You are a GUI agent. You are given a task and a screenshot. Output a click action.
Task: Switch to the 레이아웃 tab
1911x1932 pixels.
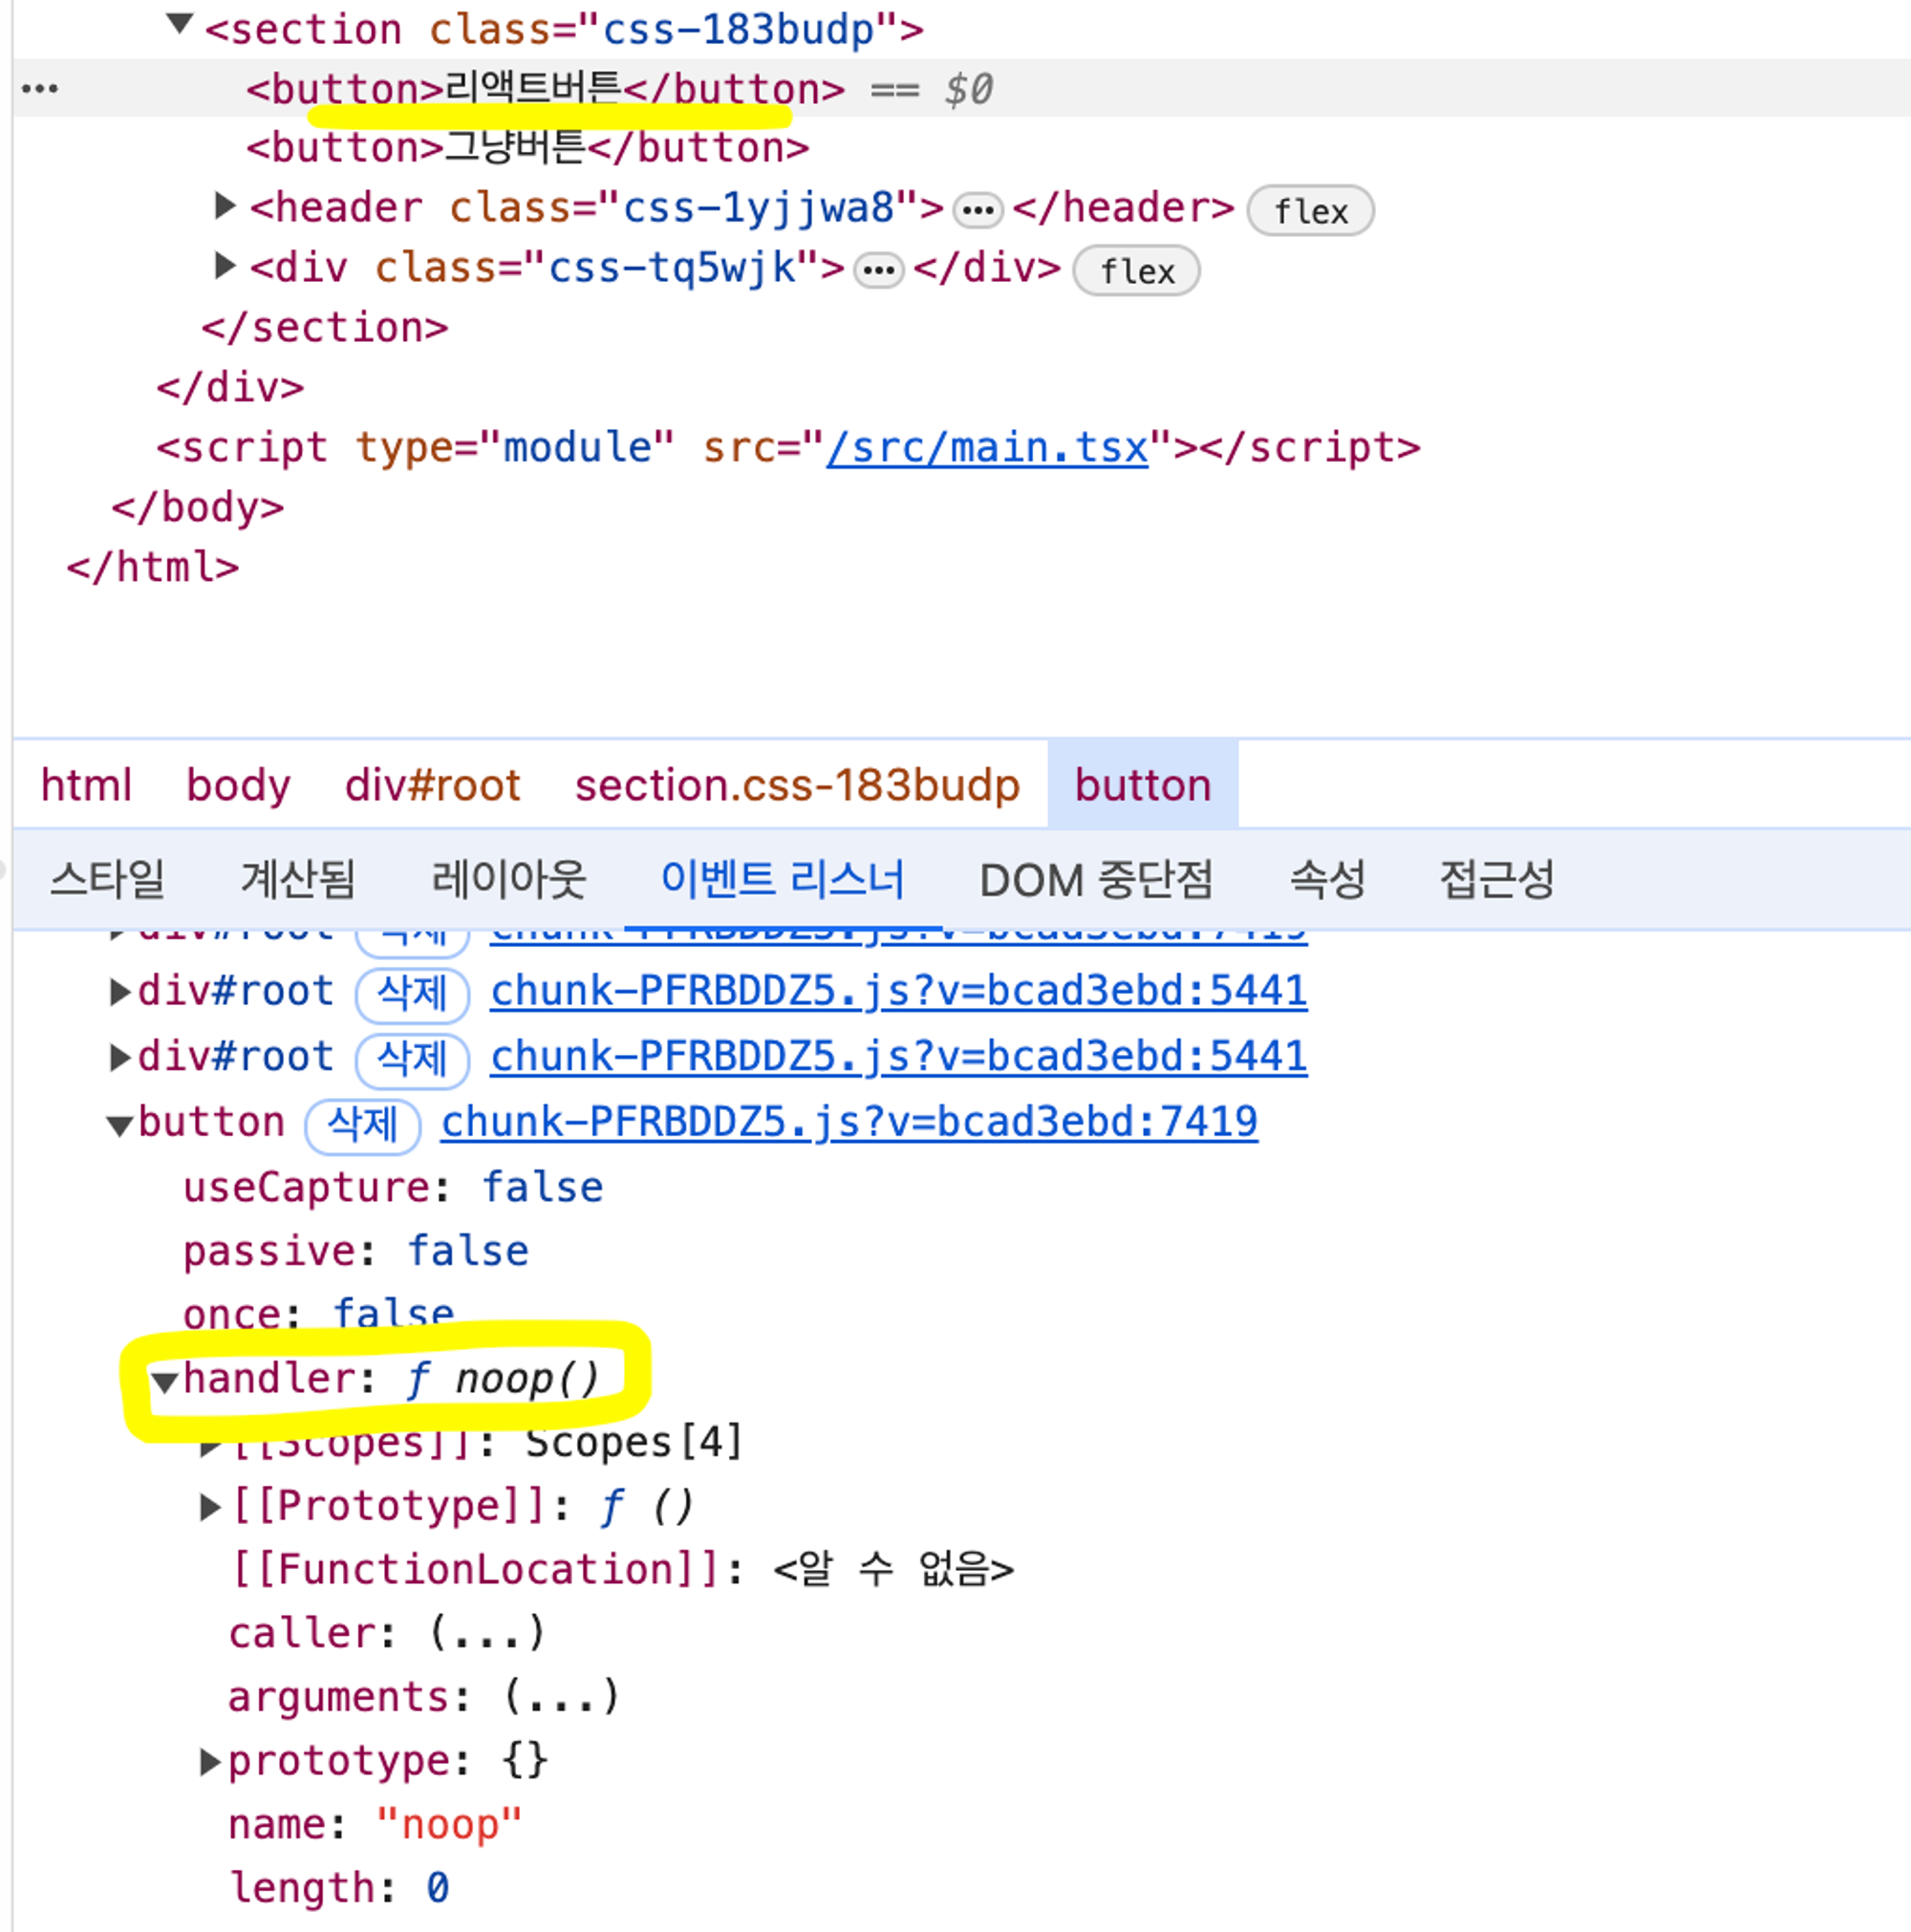508,879
